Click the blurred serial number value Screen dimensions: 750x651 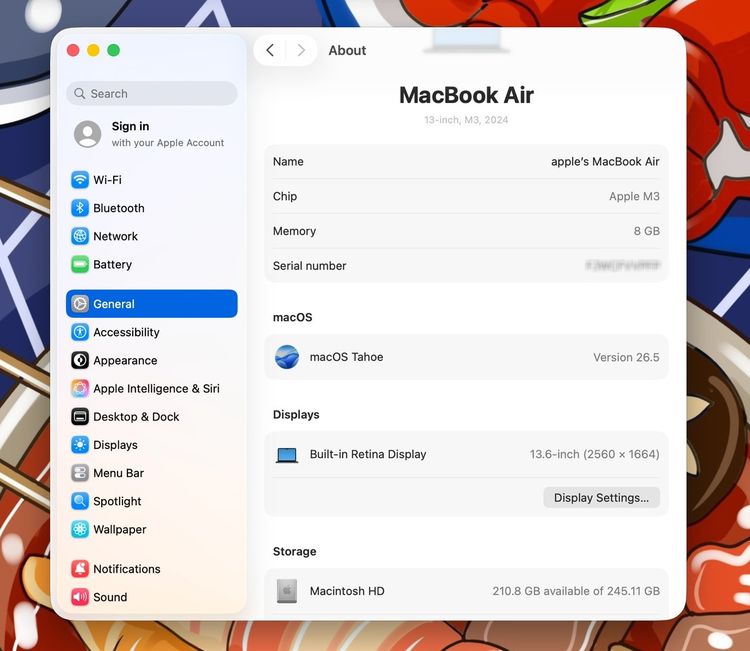pyautogui.click(x=623, y=265)
